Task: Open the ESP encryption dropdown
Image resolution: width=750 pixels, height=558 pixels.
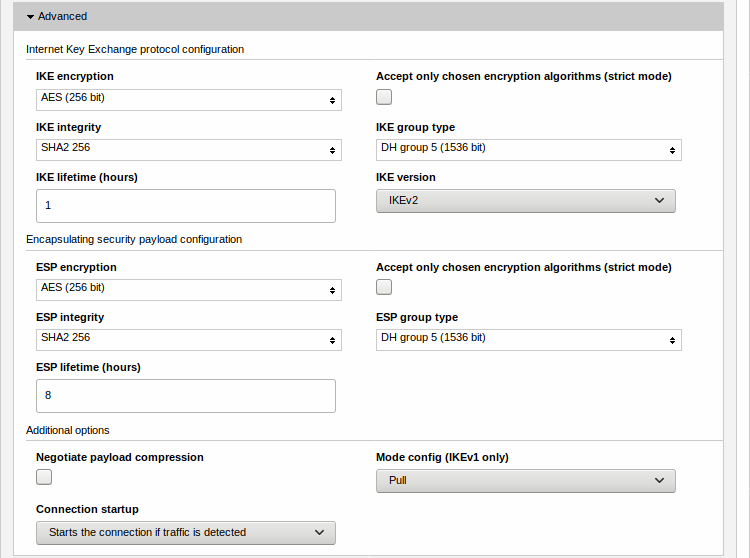Action: 188,289
